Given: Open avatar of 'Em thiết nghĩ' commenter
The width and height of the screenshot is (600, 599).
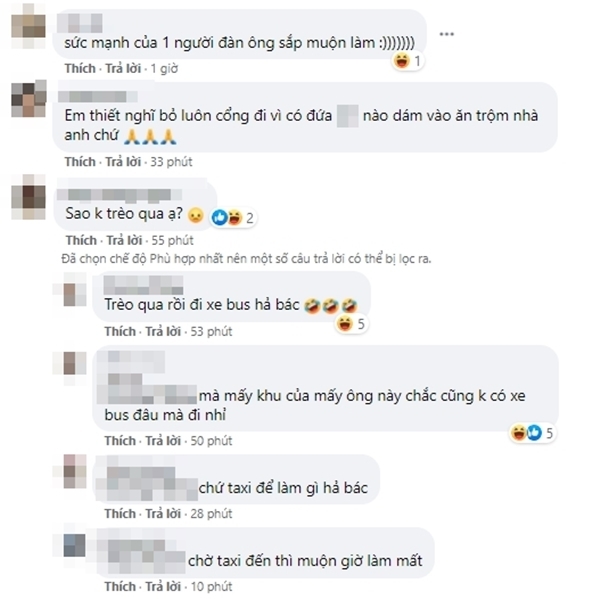Looking at the screenshot, I should click(x=29, y=99).
